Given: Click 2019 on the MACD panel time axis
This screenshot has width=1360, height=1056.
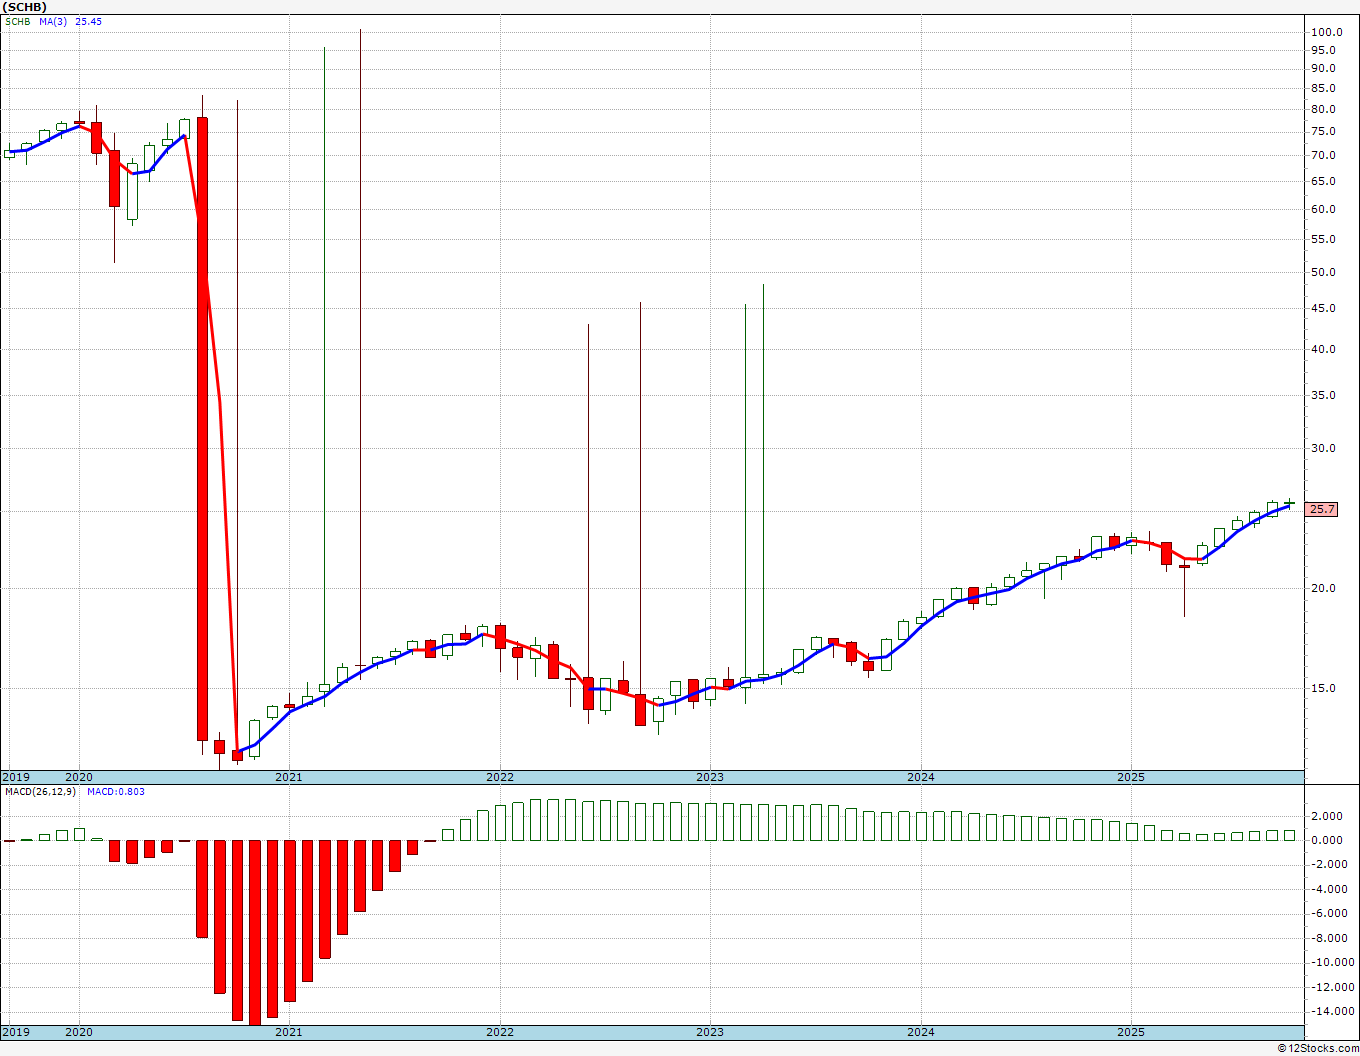Looking at the screenshot, I should pos(16,1032).
